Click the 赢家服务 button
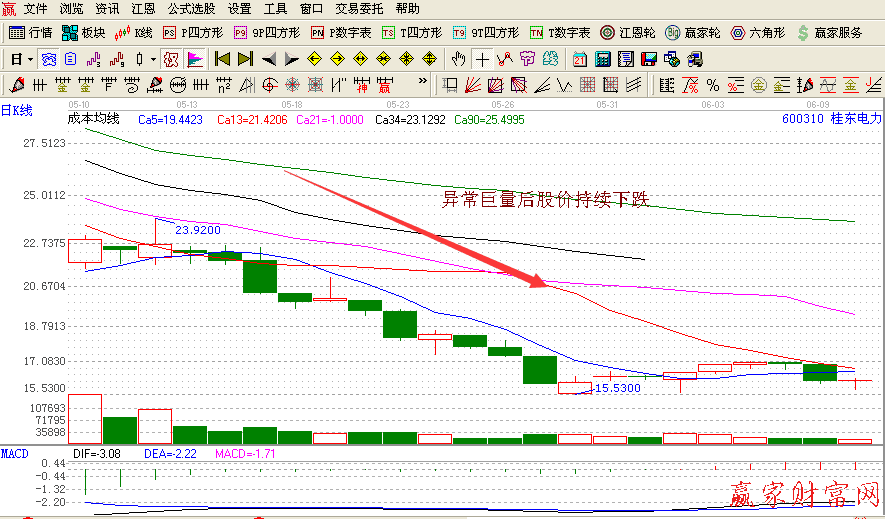The image size is (885, 519). tap(830, 33)
